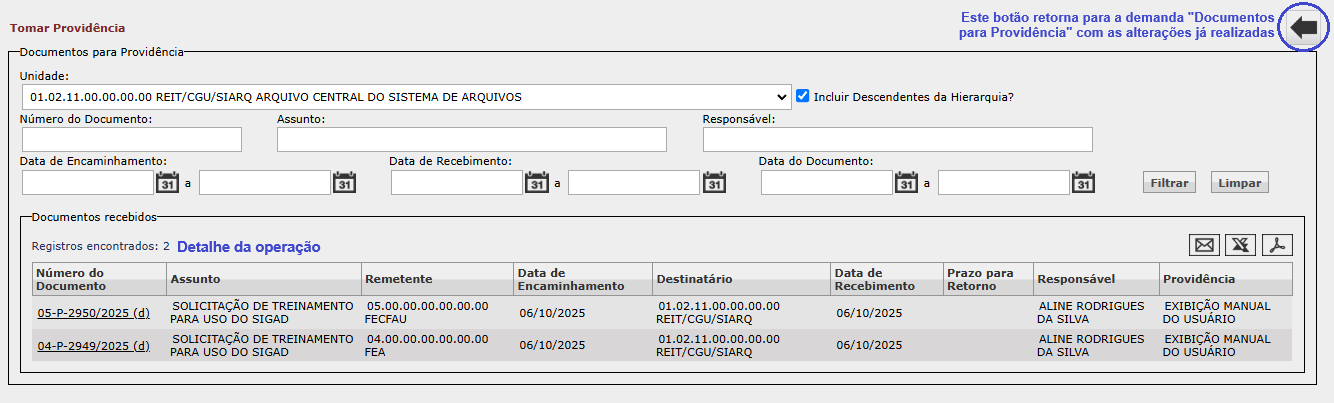
Task: Open calendar for Data de Encaminhamento end
Action: pos(344,183)
